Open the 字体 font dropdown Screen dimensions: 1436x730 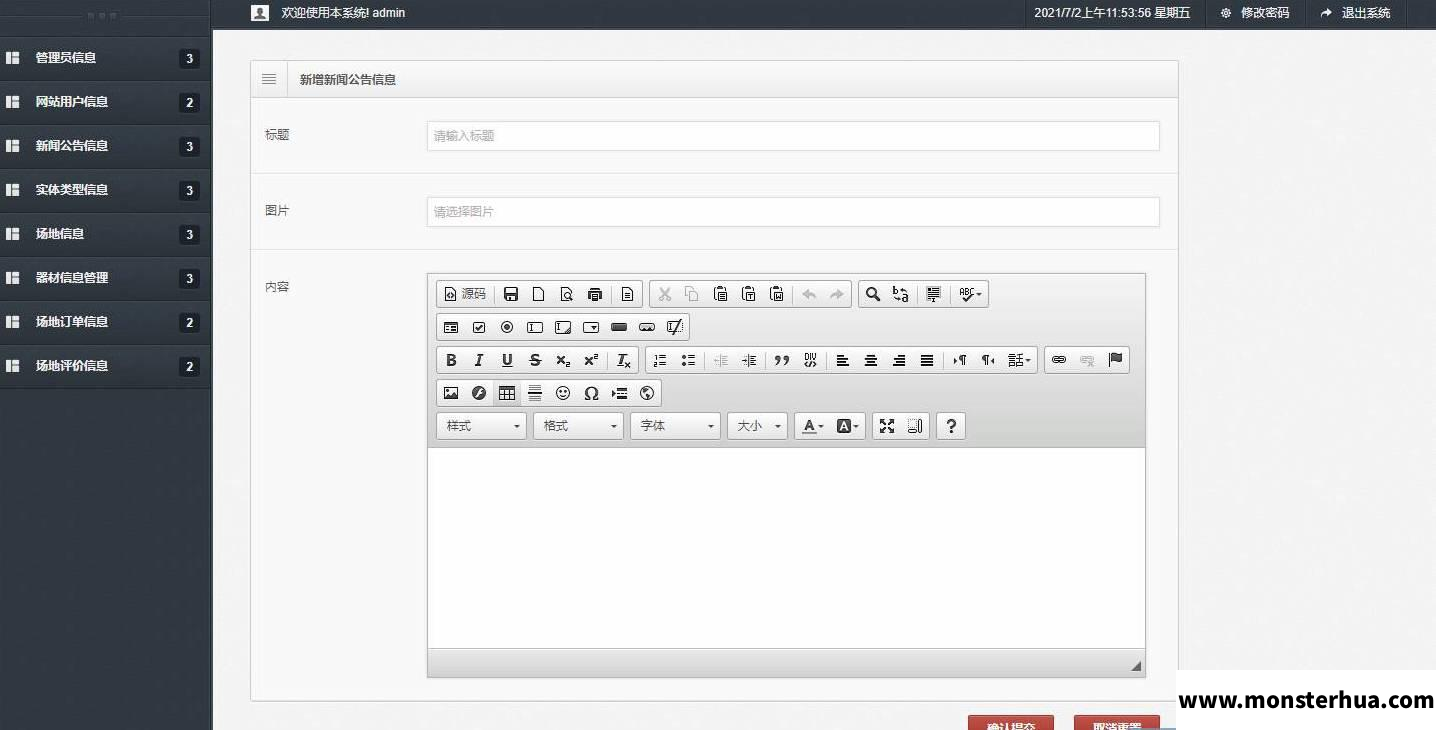(675, 426)
